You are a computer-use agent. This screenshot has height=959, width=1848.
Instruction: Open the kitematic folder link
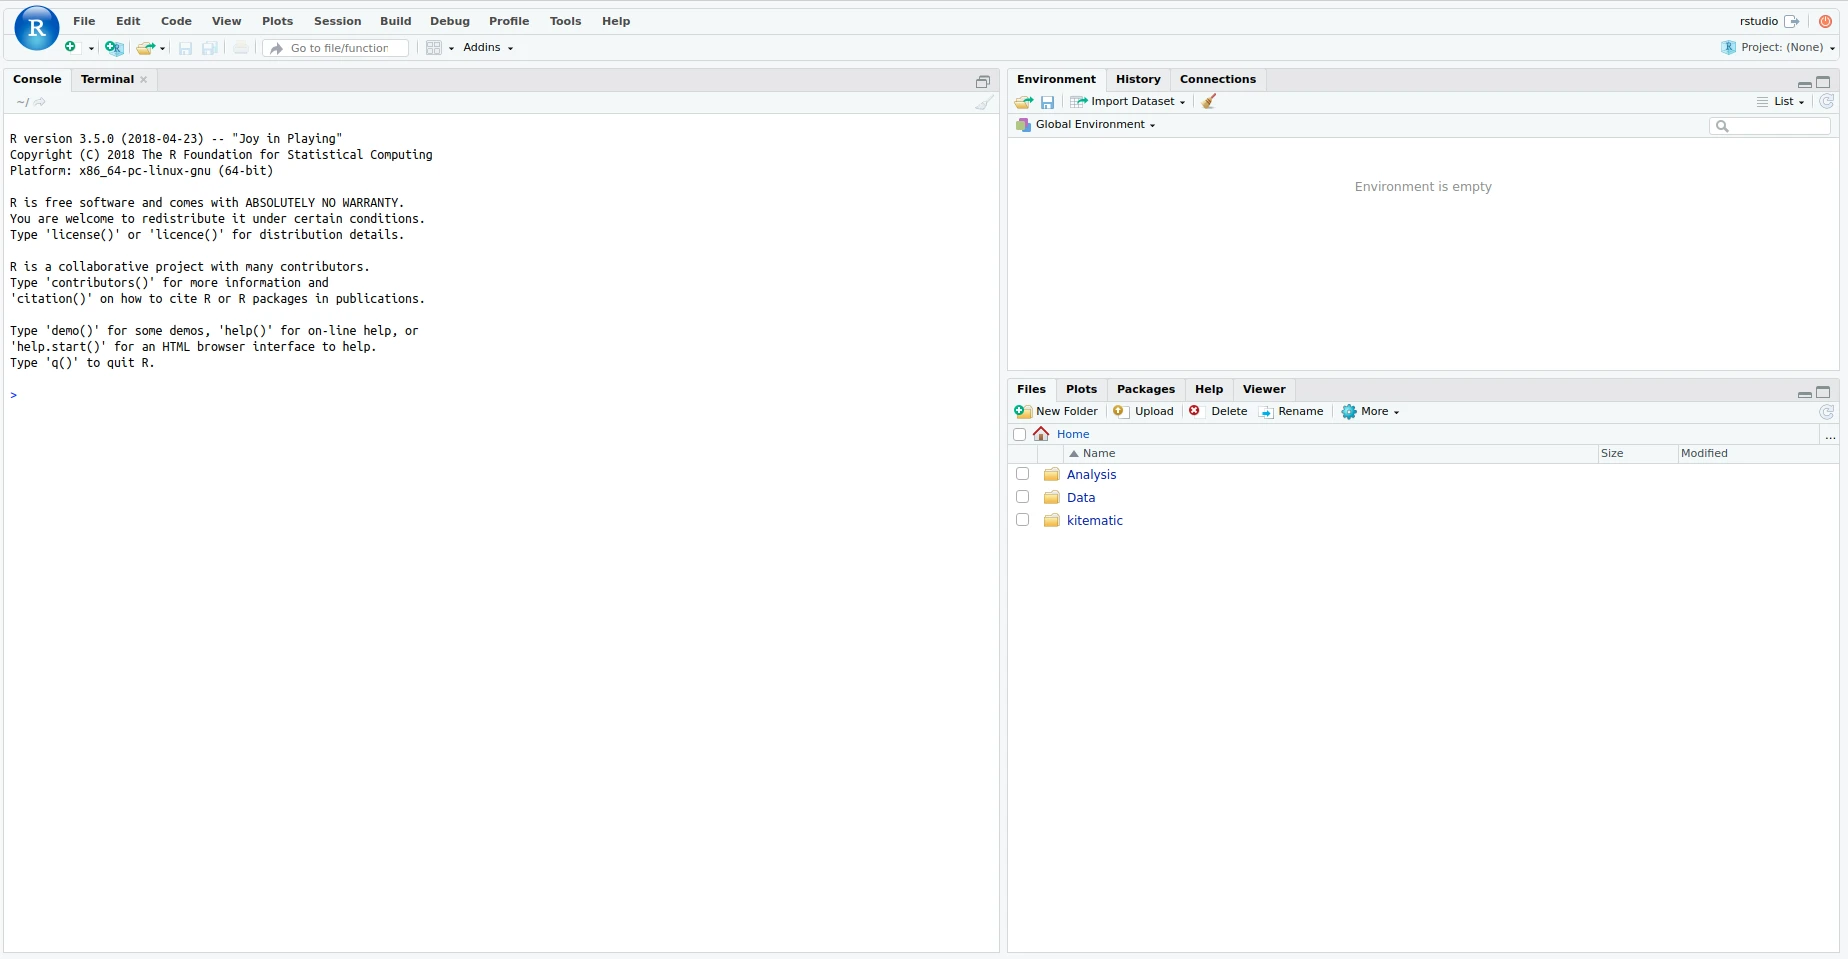click(1094, 520)
